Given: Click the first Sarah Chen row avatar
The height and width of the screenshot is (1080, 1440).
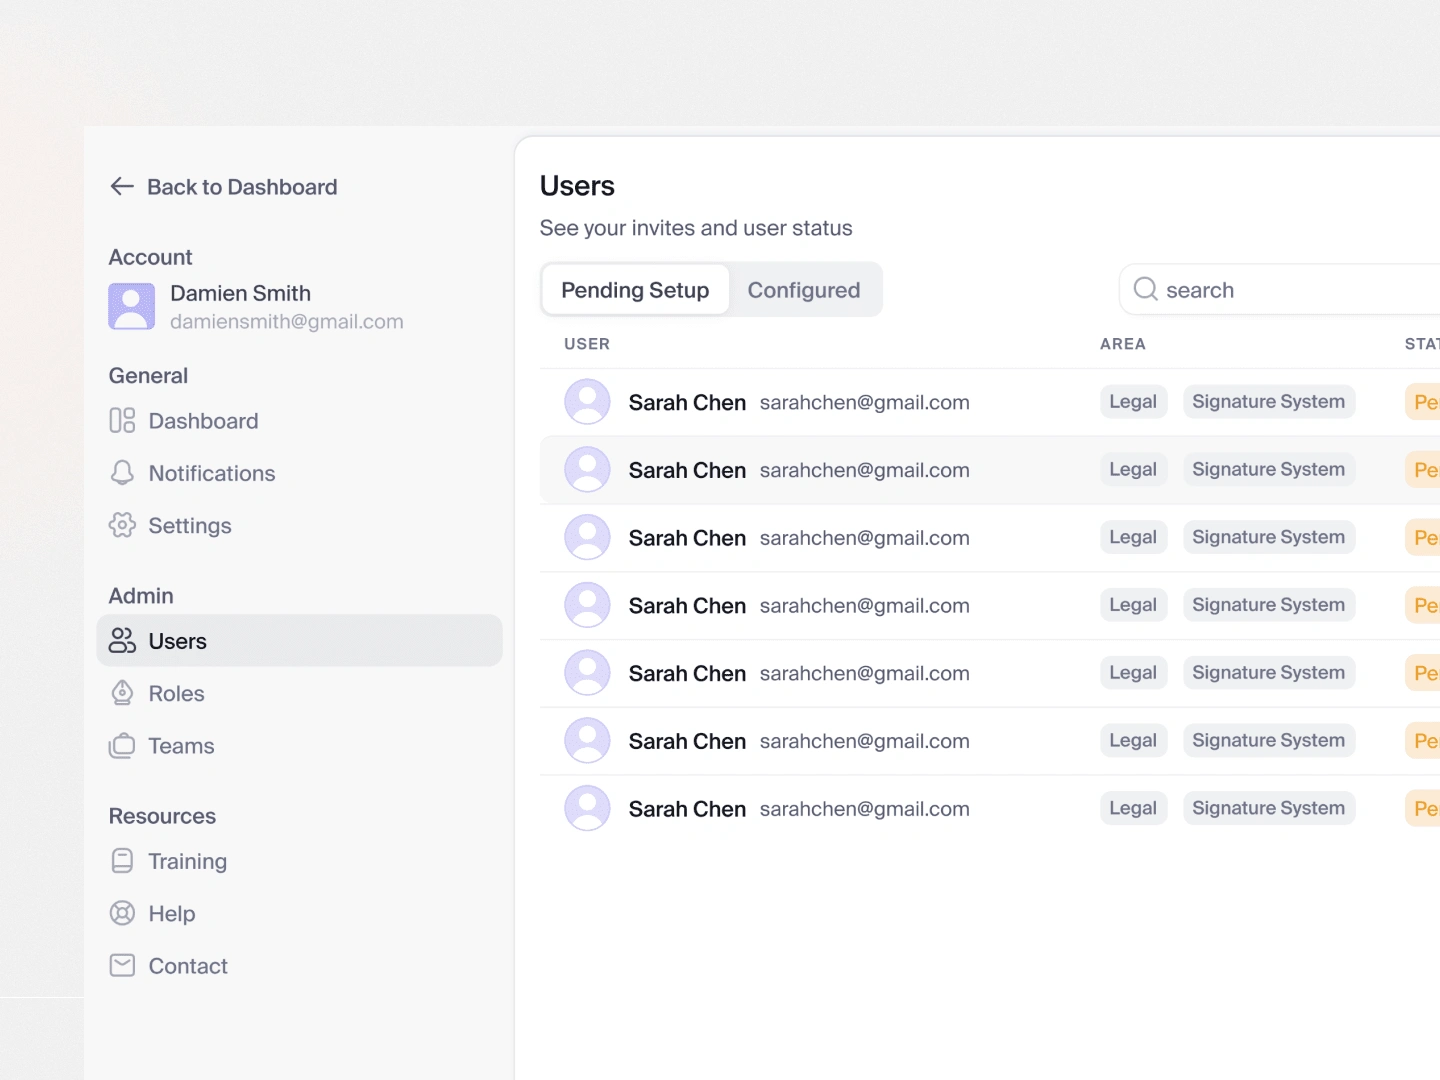Looking at the screenshot, I should [x=587, y=402].
